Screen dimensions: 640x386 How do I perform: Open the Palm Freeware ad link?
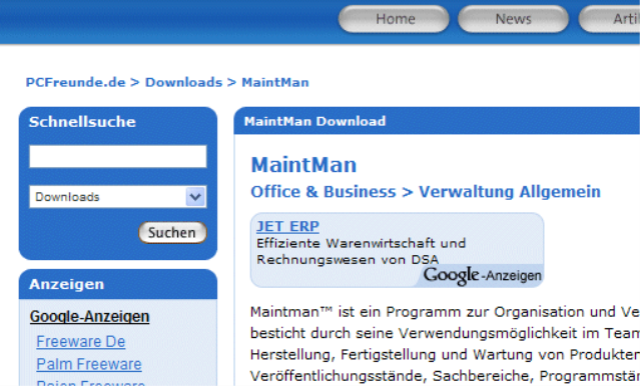pyautogui.click(x=89, y=364)
